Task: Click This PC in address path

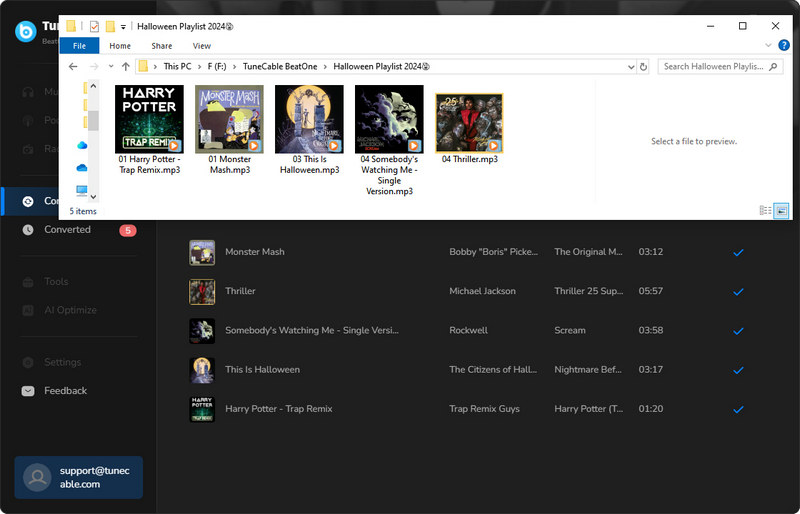Action: click(178, 66)
